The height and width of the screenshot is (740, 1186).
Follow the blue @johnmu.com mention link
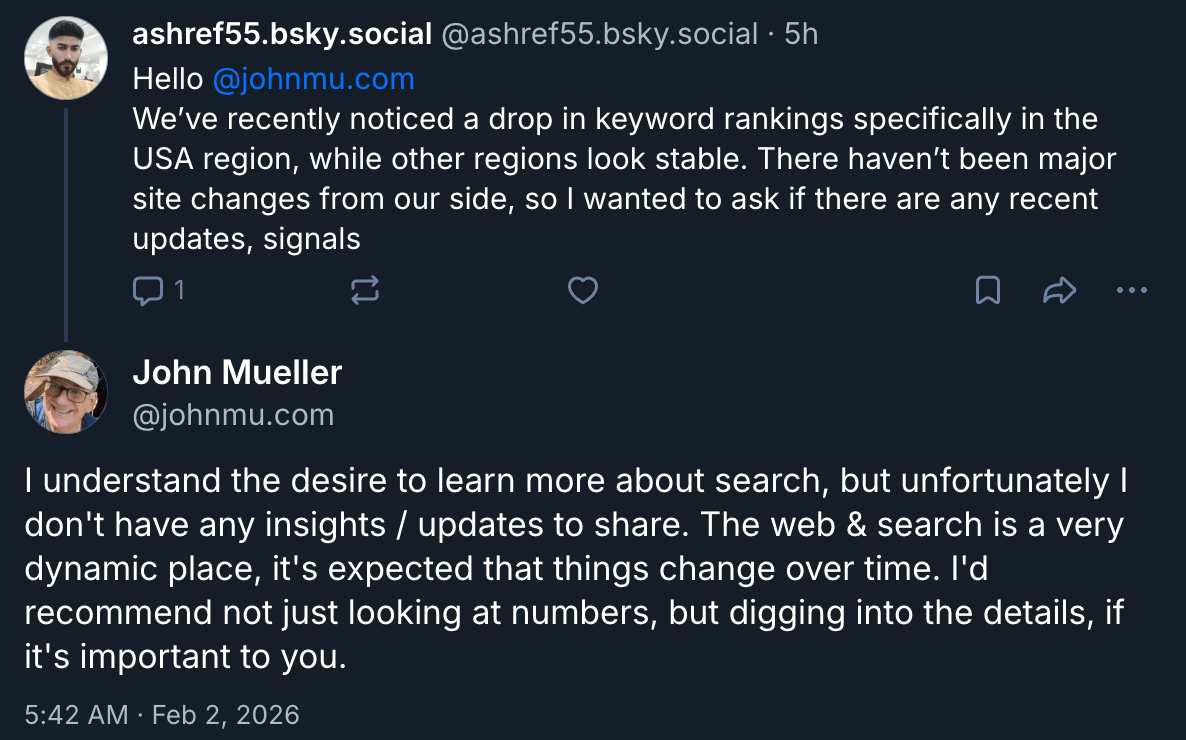(313, 79)
